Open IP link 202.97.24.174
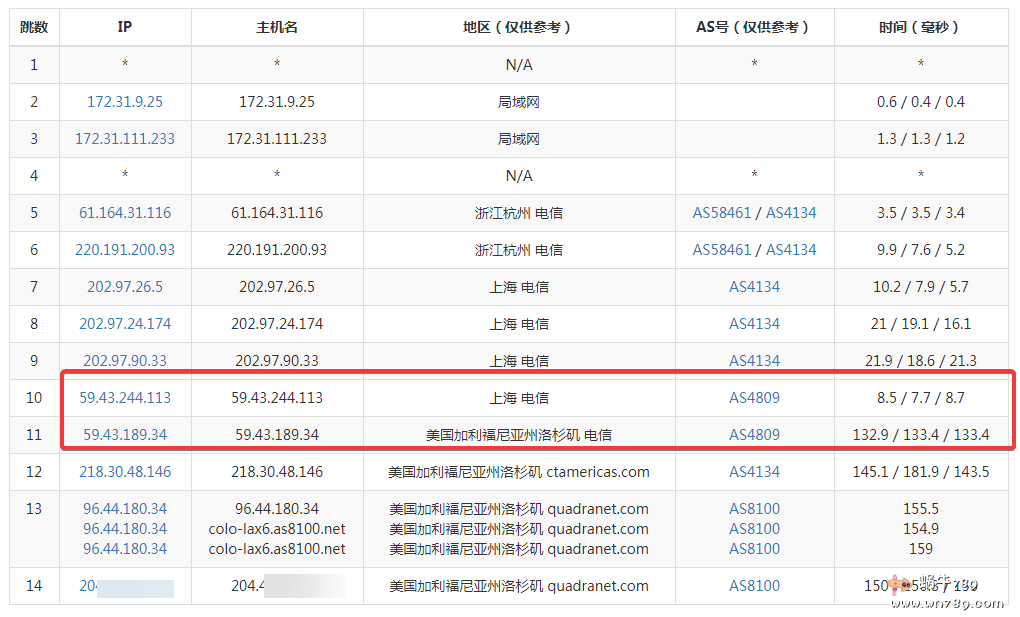 tap(124, 323)
